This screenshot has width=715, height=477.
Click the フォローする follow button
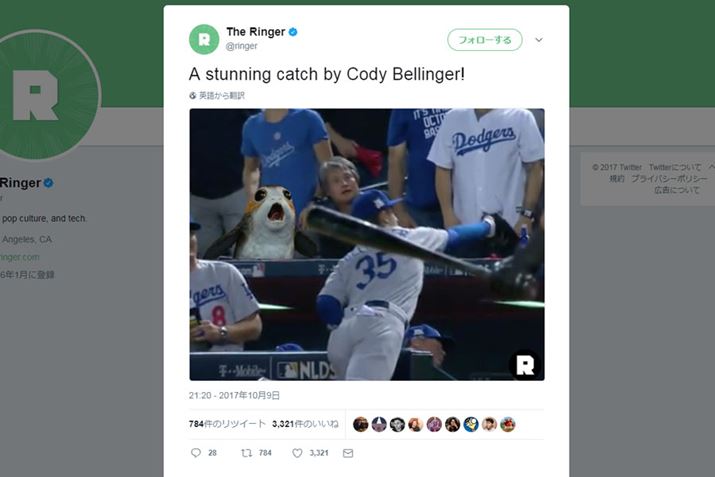pos(484,40)
